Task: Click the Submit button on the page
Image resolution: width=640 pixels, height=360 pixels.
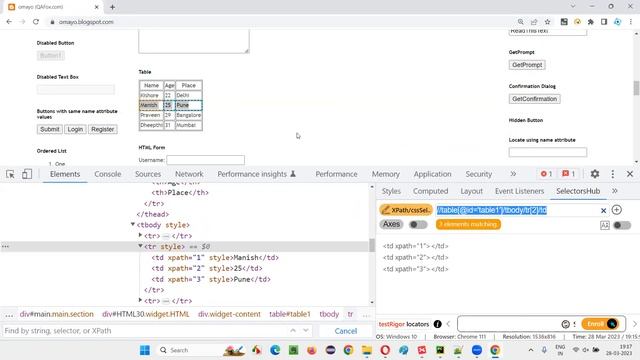Action: point(49,129)
